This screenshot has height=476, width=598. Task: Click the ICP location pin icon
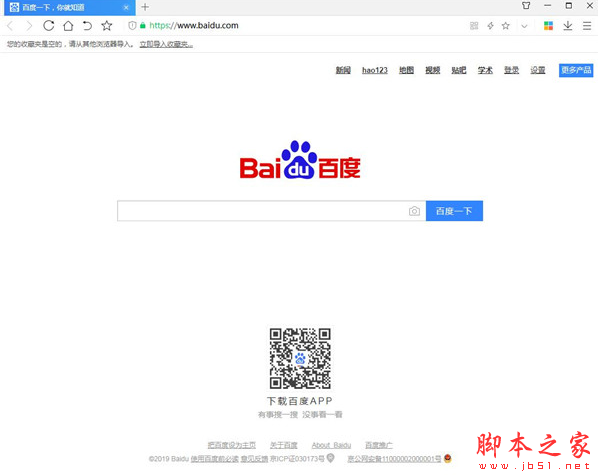331,458
